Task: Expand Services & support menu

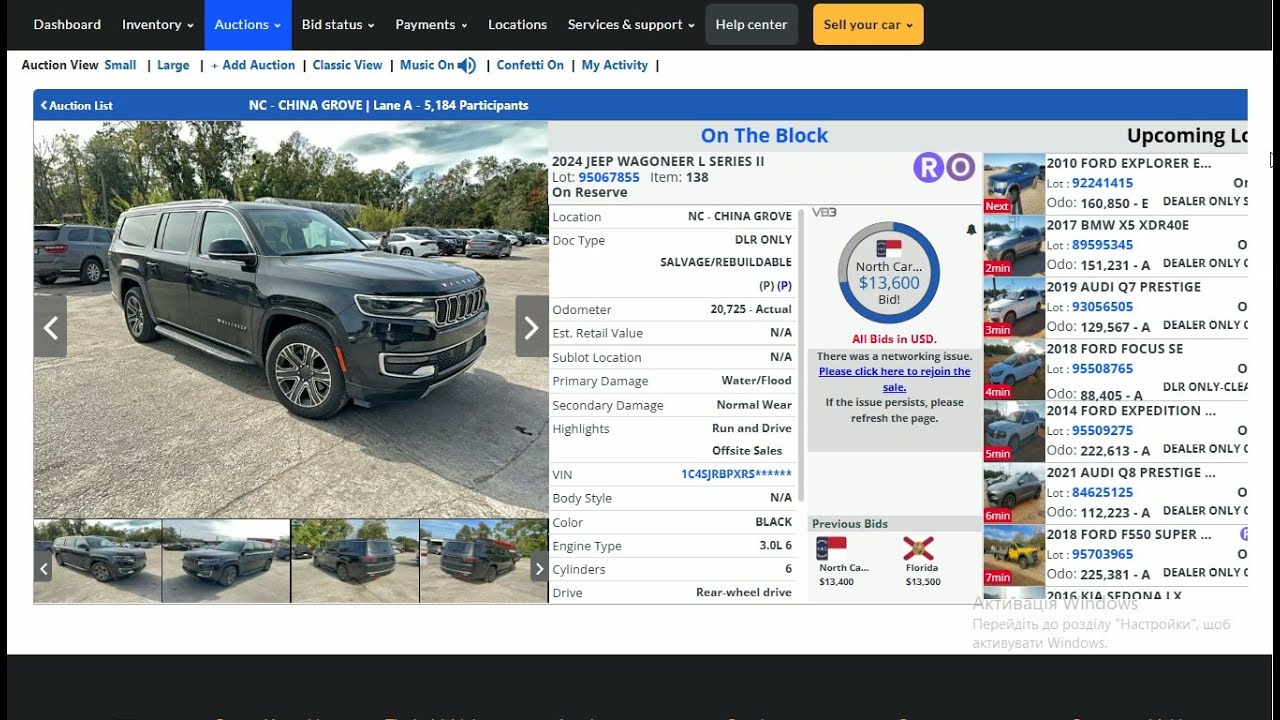Action: 630,24
